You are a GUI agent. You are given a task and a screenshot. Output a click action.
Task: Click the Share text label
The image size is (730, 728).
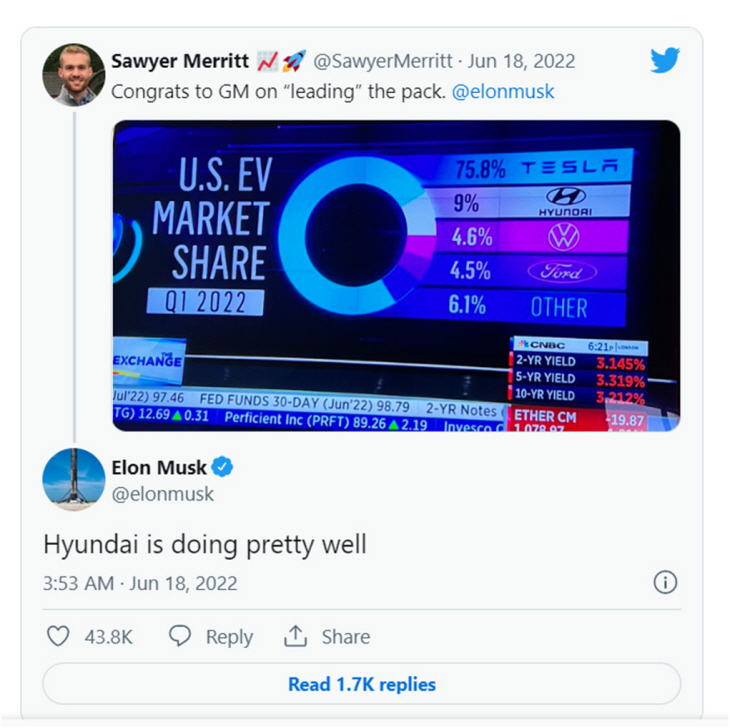point(345,636)
